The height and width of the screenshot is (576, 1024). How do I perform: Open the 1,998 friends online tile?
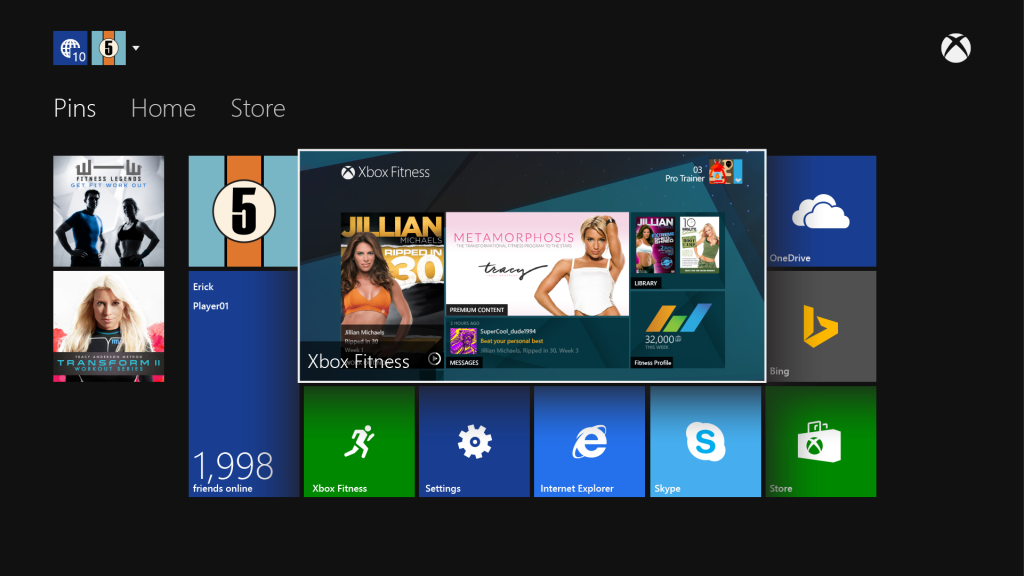click(244, 384)
